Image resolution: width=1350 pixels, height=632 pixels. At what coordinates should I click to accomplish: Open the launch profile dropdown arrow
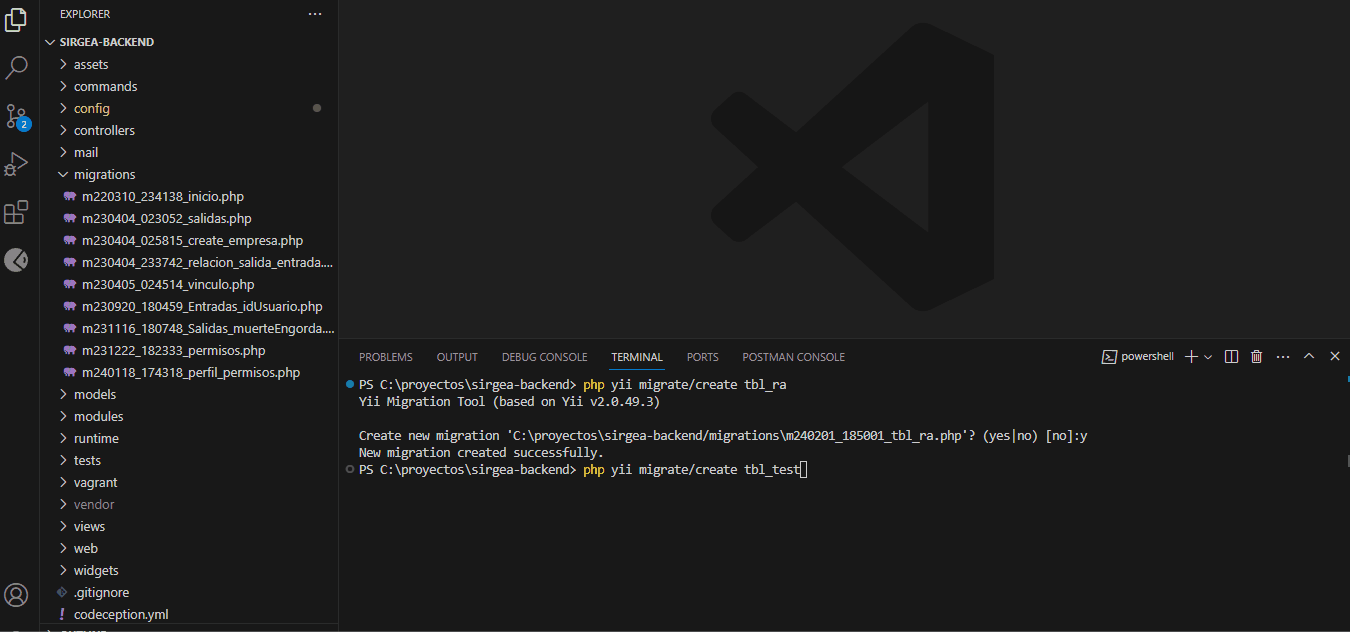(x=1208, y=356)
